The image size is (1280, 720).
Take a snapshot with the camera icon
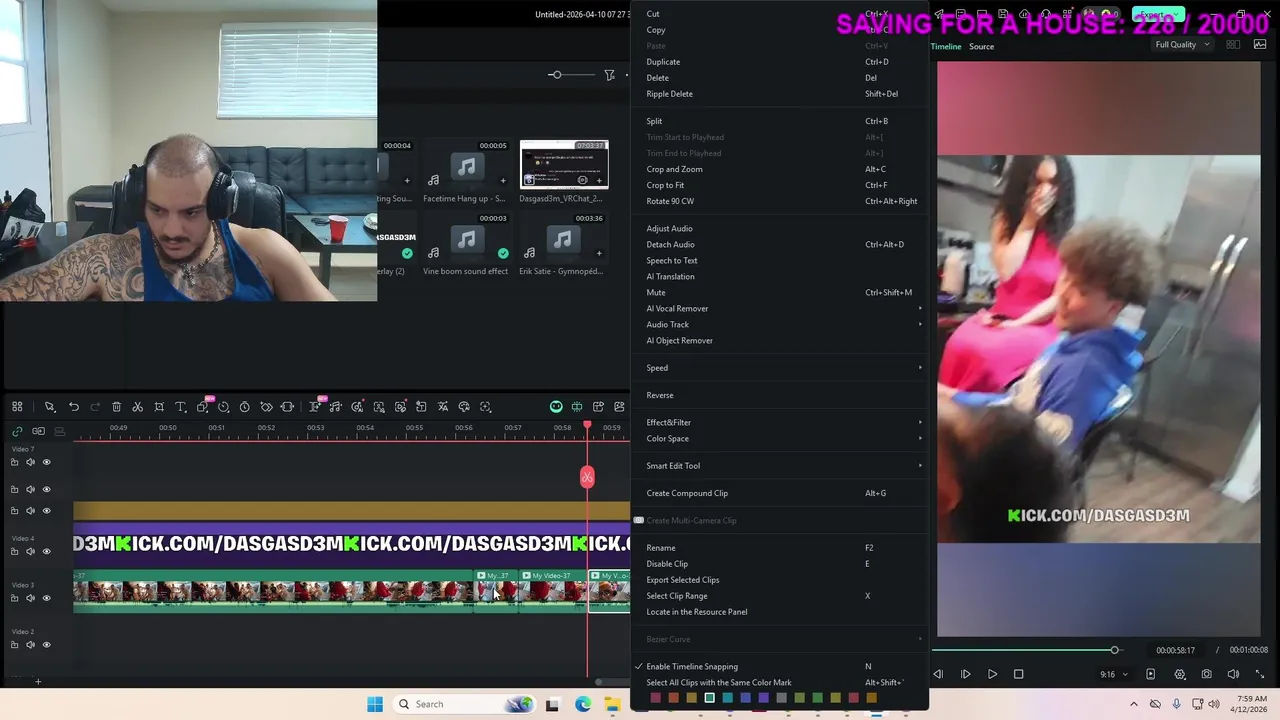[x=1206, y=674]
